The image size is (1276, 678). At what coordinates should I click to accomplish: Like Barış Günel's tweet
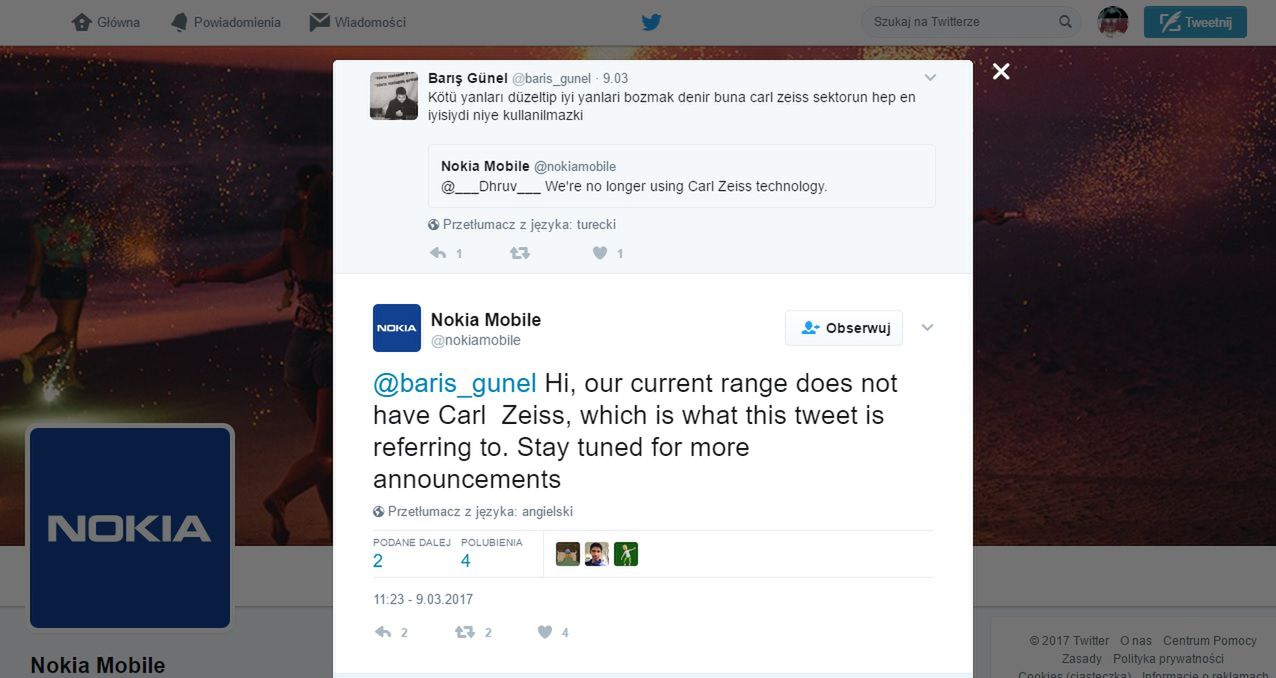pyautogui.click(x=601, y=253)
